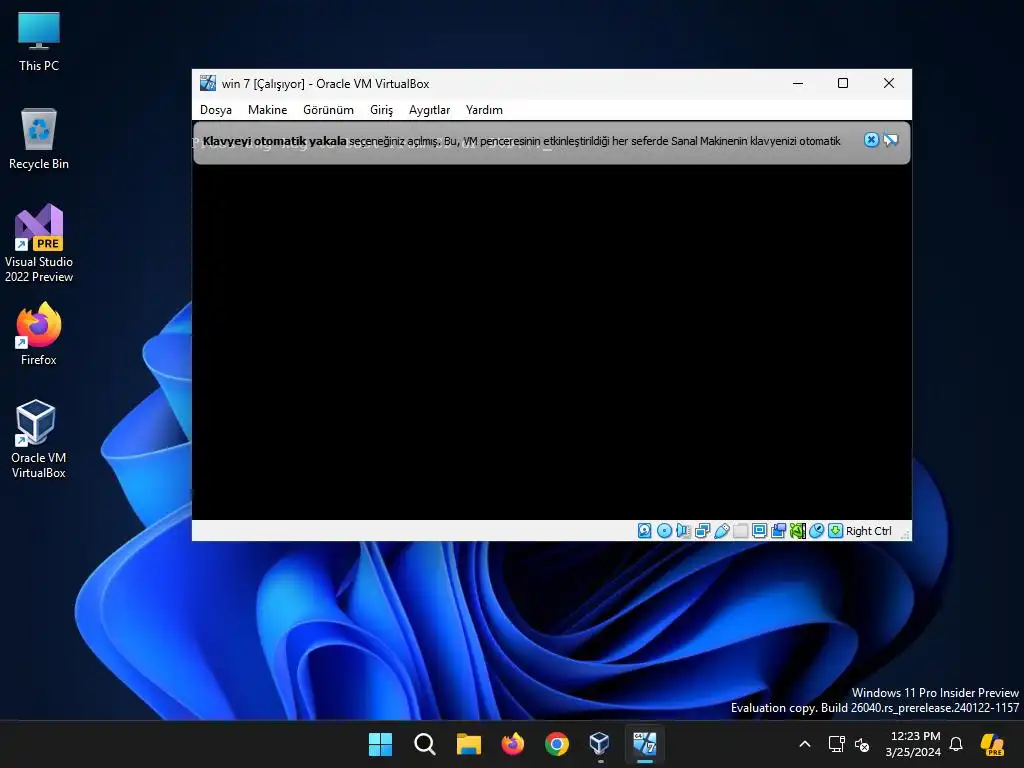Expand the hidden system tray icons
Screen dimensions: 1024x768
click(805, 744)
